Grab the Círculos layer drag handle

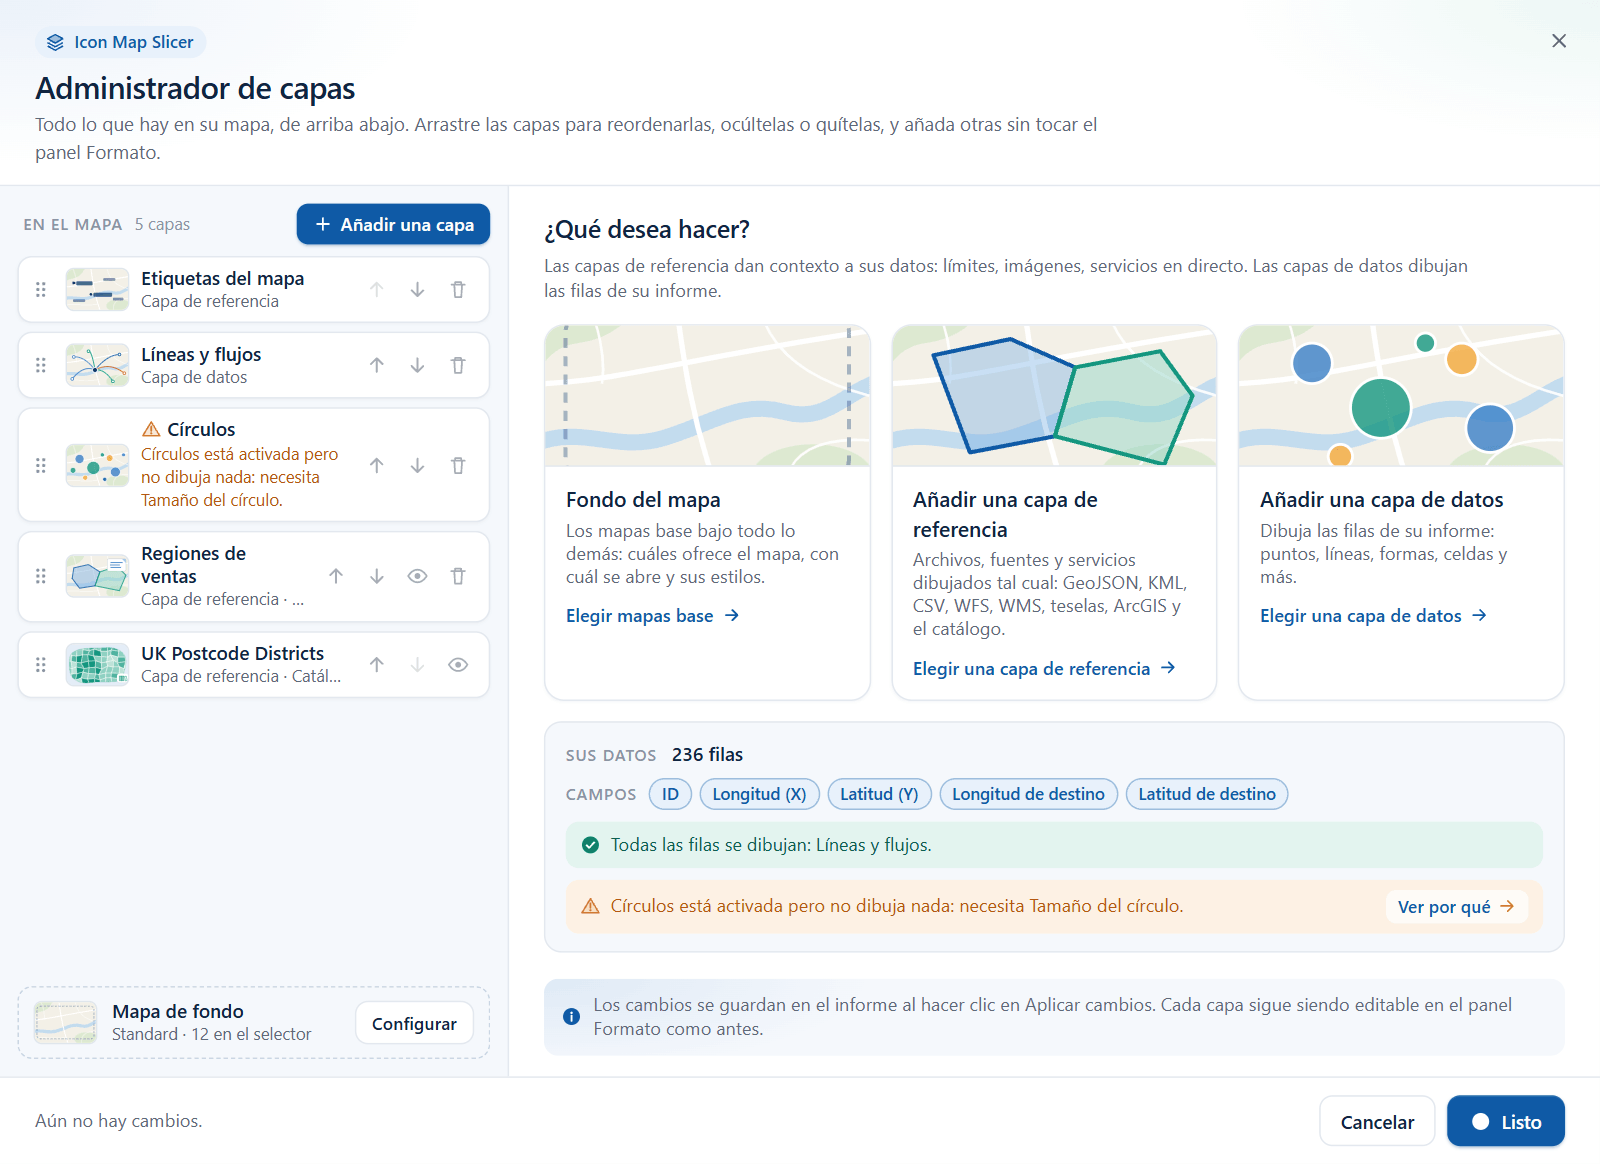point(41,466)
